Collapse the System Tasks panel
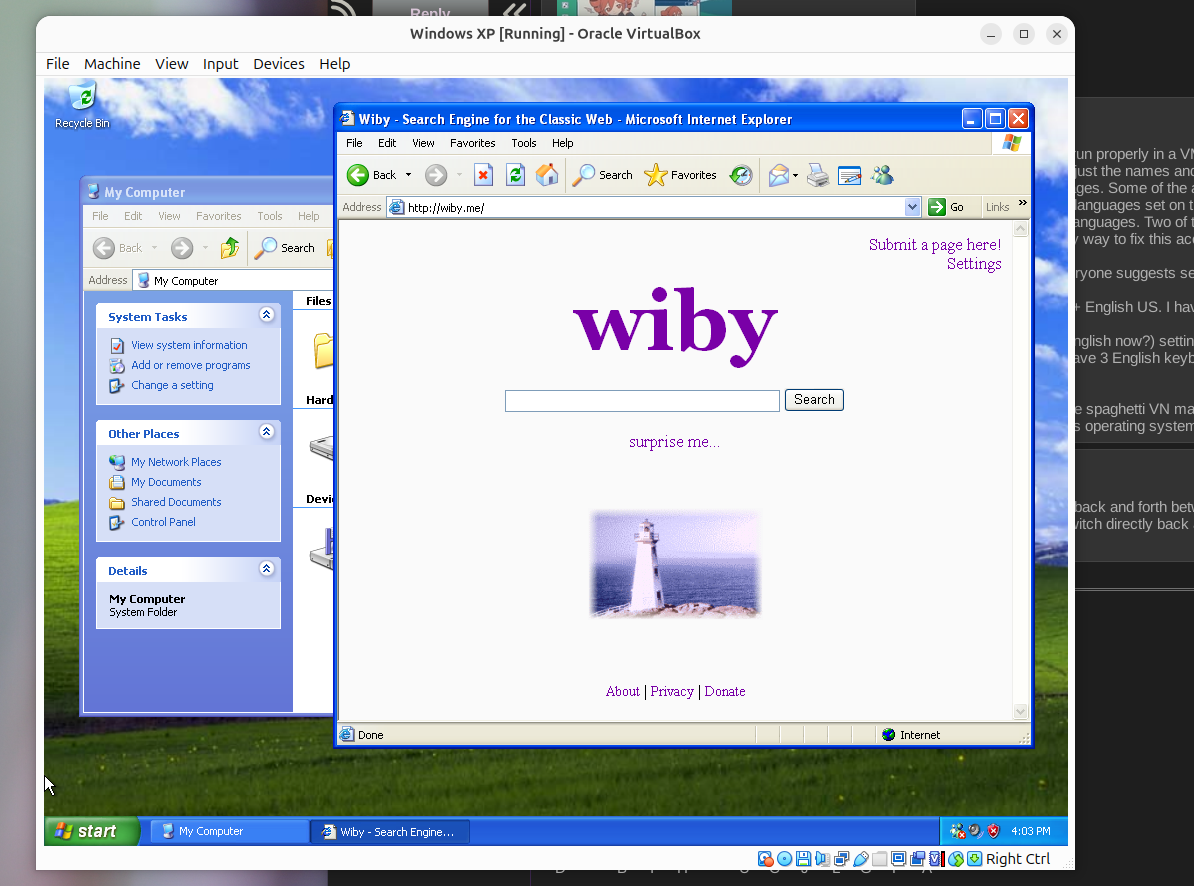 (266, 315)
